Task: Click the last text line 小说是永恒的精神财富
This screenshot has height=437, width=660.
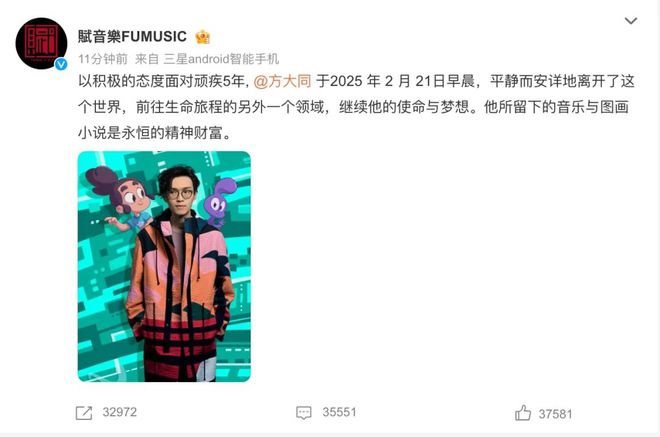Action: coord(154,133)
